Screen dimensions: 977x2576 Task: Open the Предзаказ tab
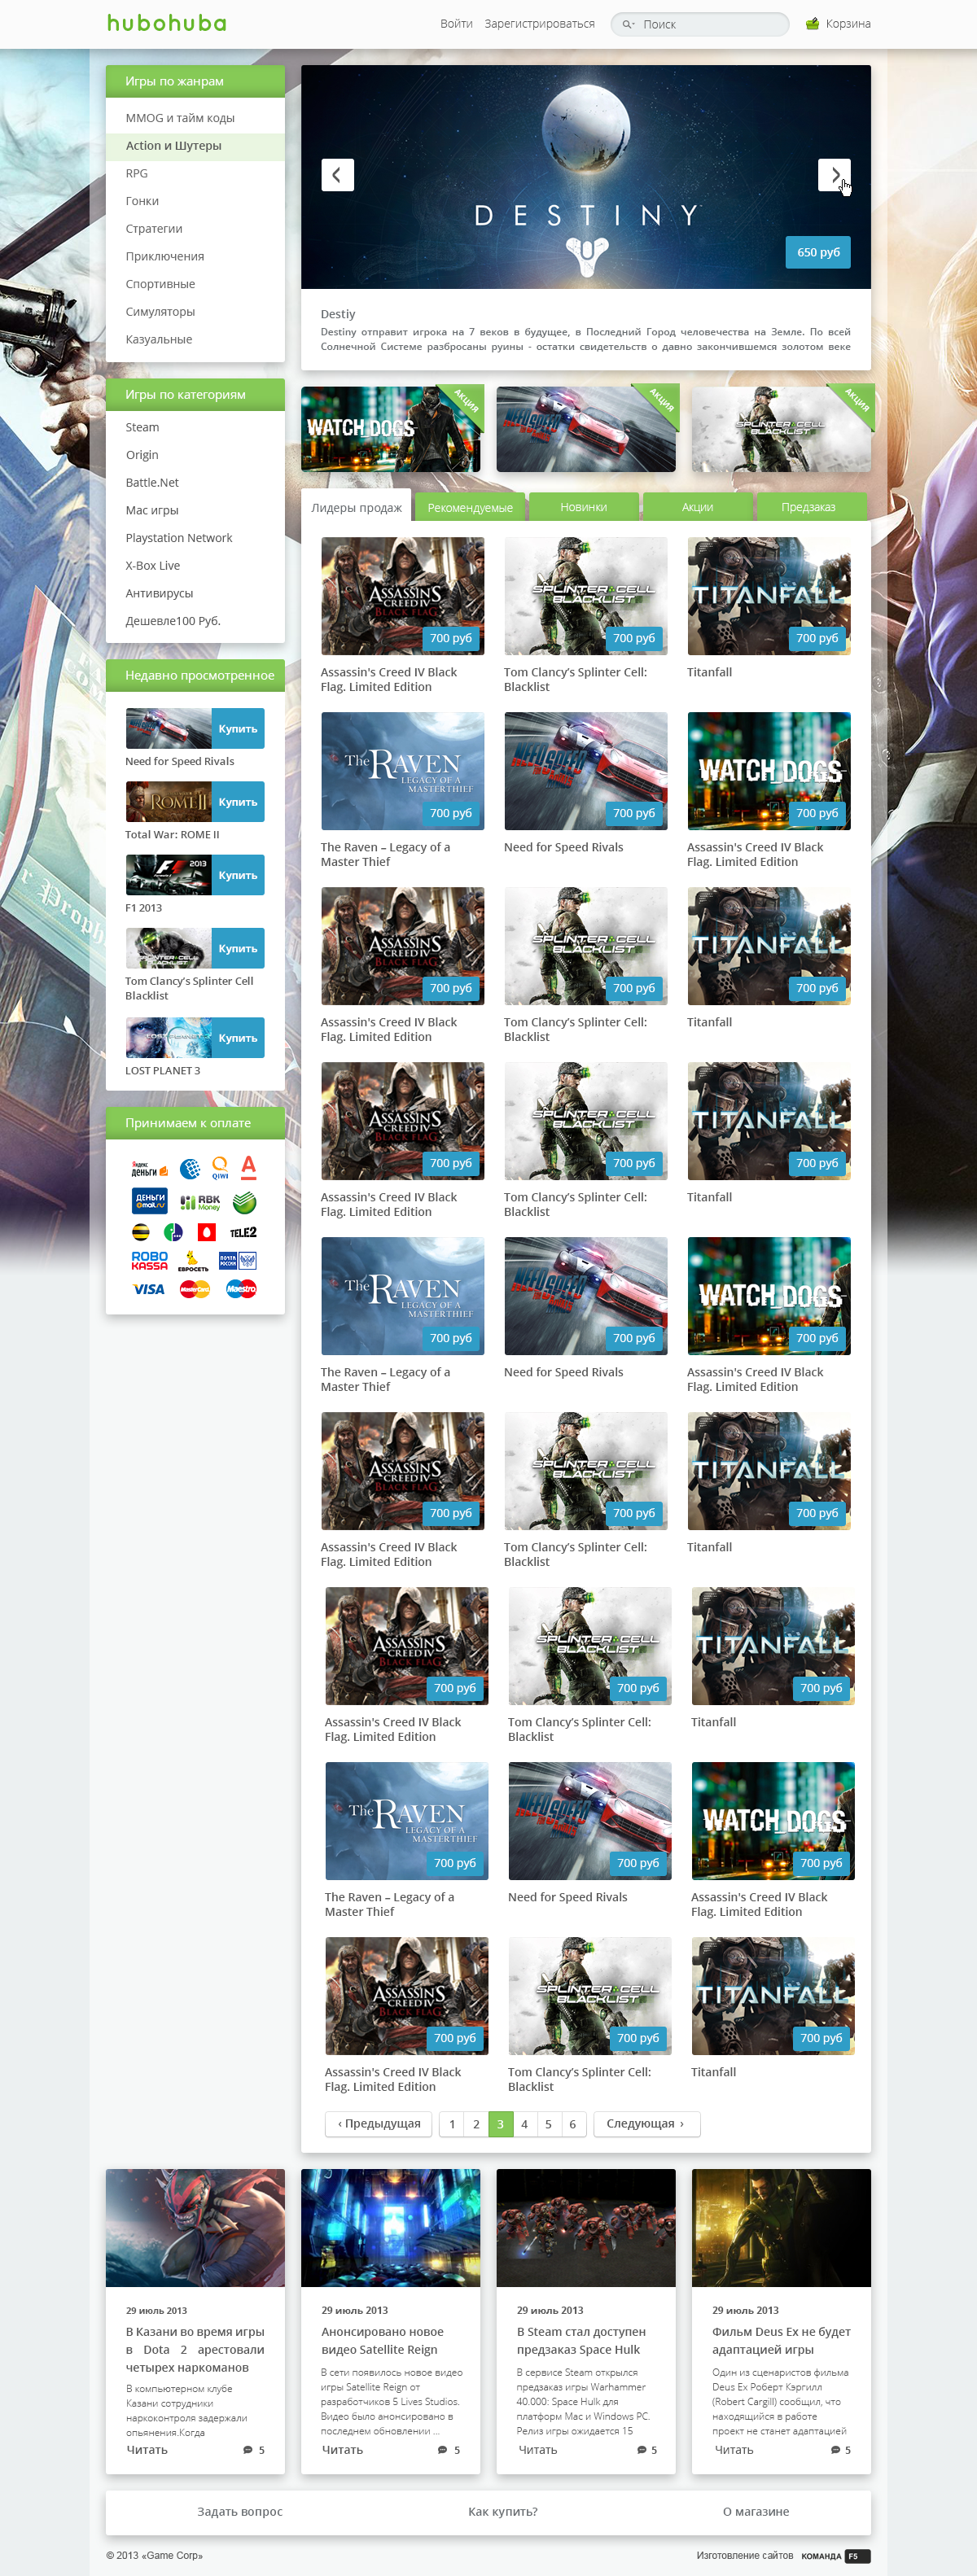808,507
